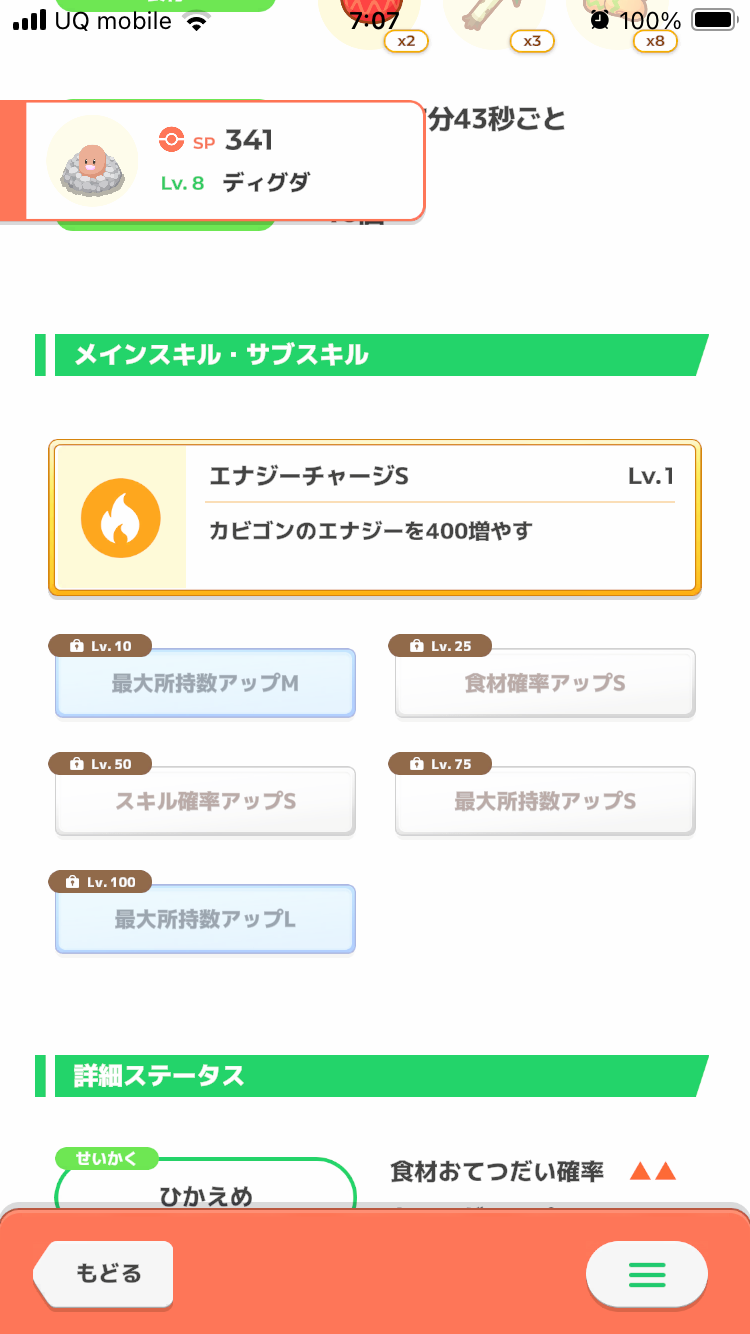Open the green hamburger menu
The height and width of the screenshot is (1334, 750).
point(646,1274)
